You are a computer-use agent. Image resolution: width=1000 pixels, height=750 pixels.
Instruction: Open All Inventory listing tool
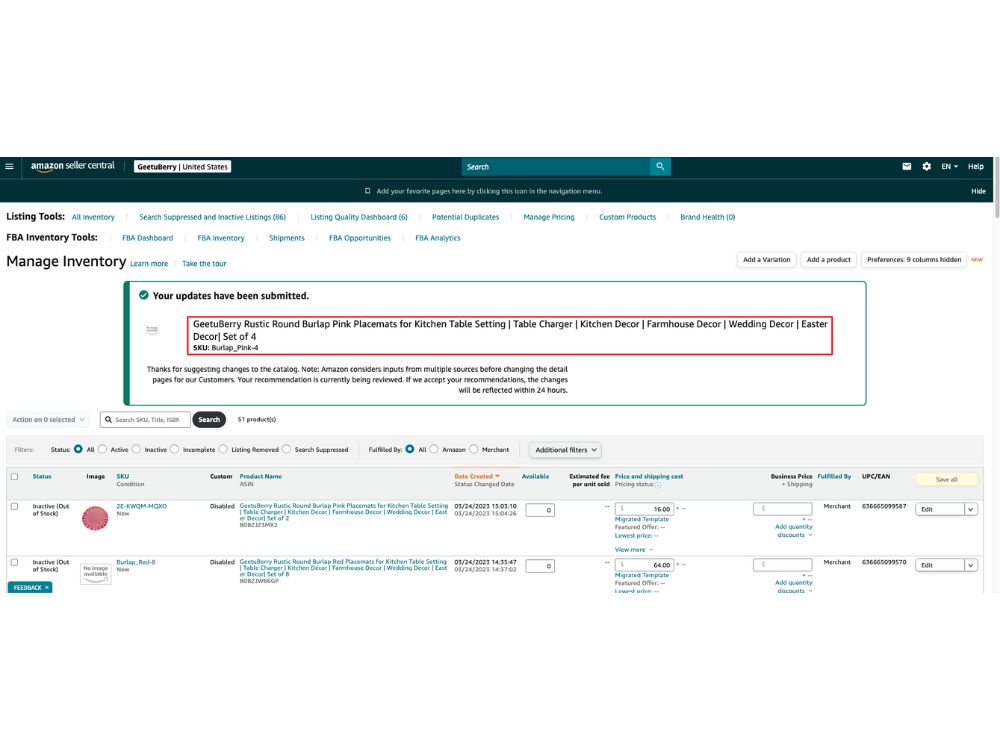tap(93, 217)
